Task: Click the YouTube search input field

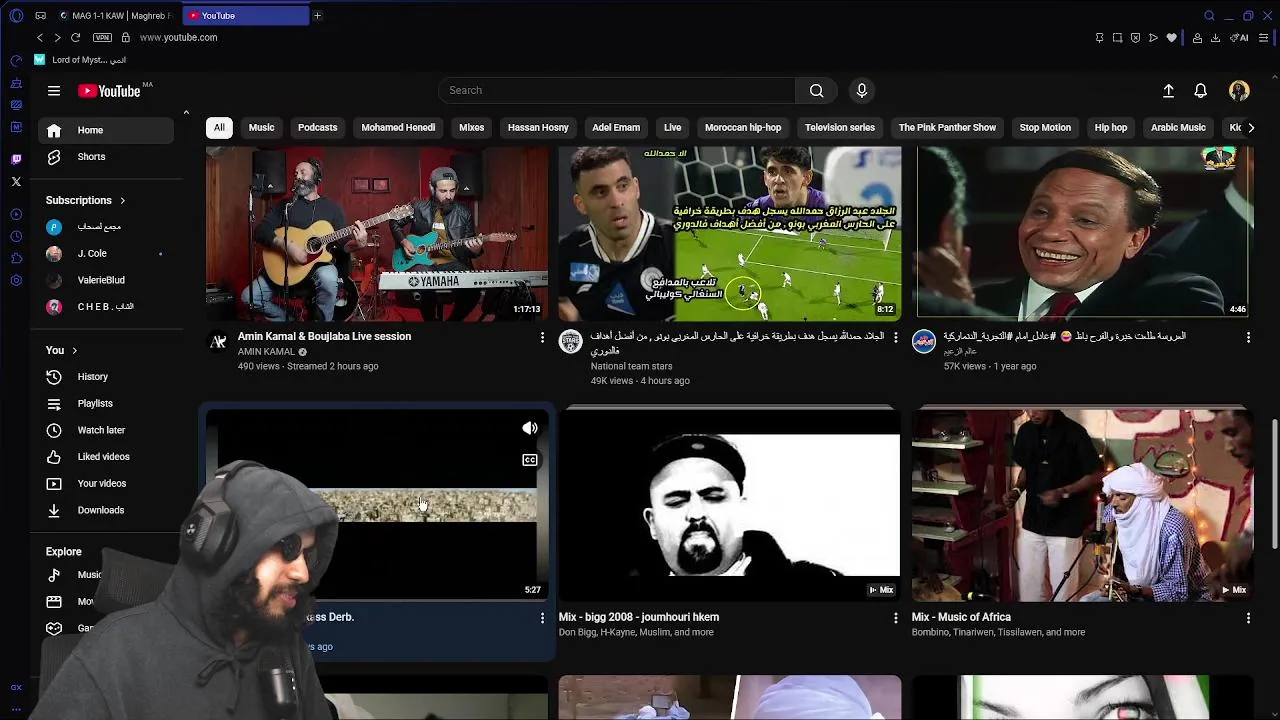Action: click(617, 91)
